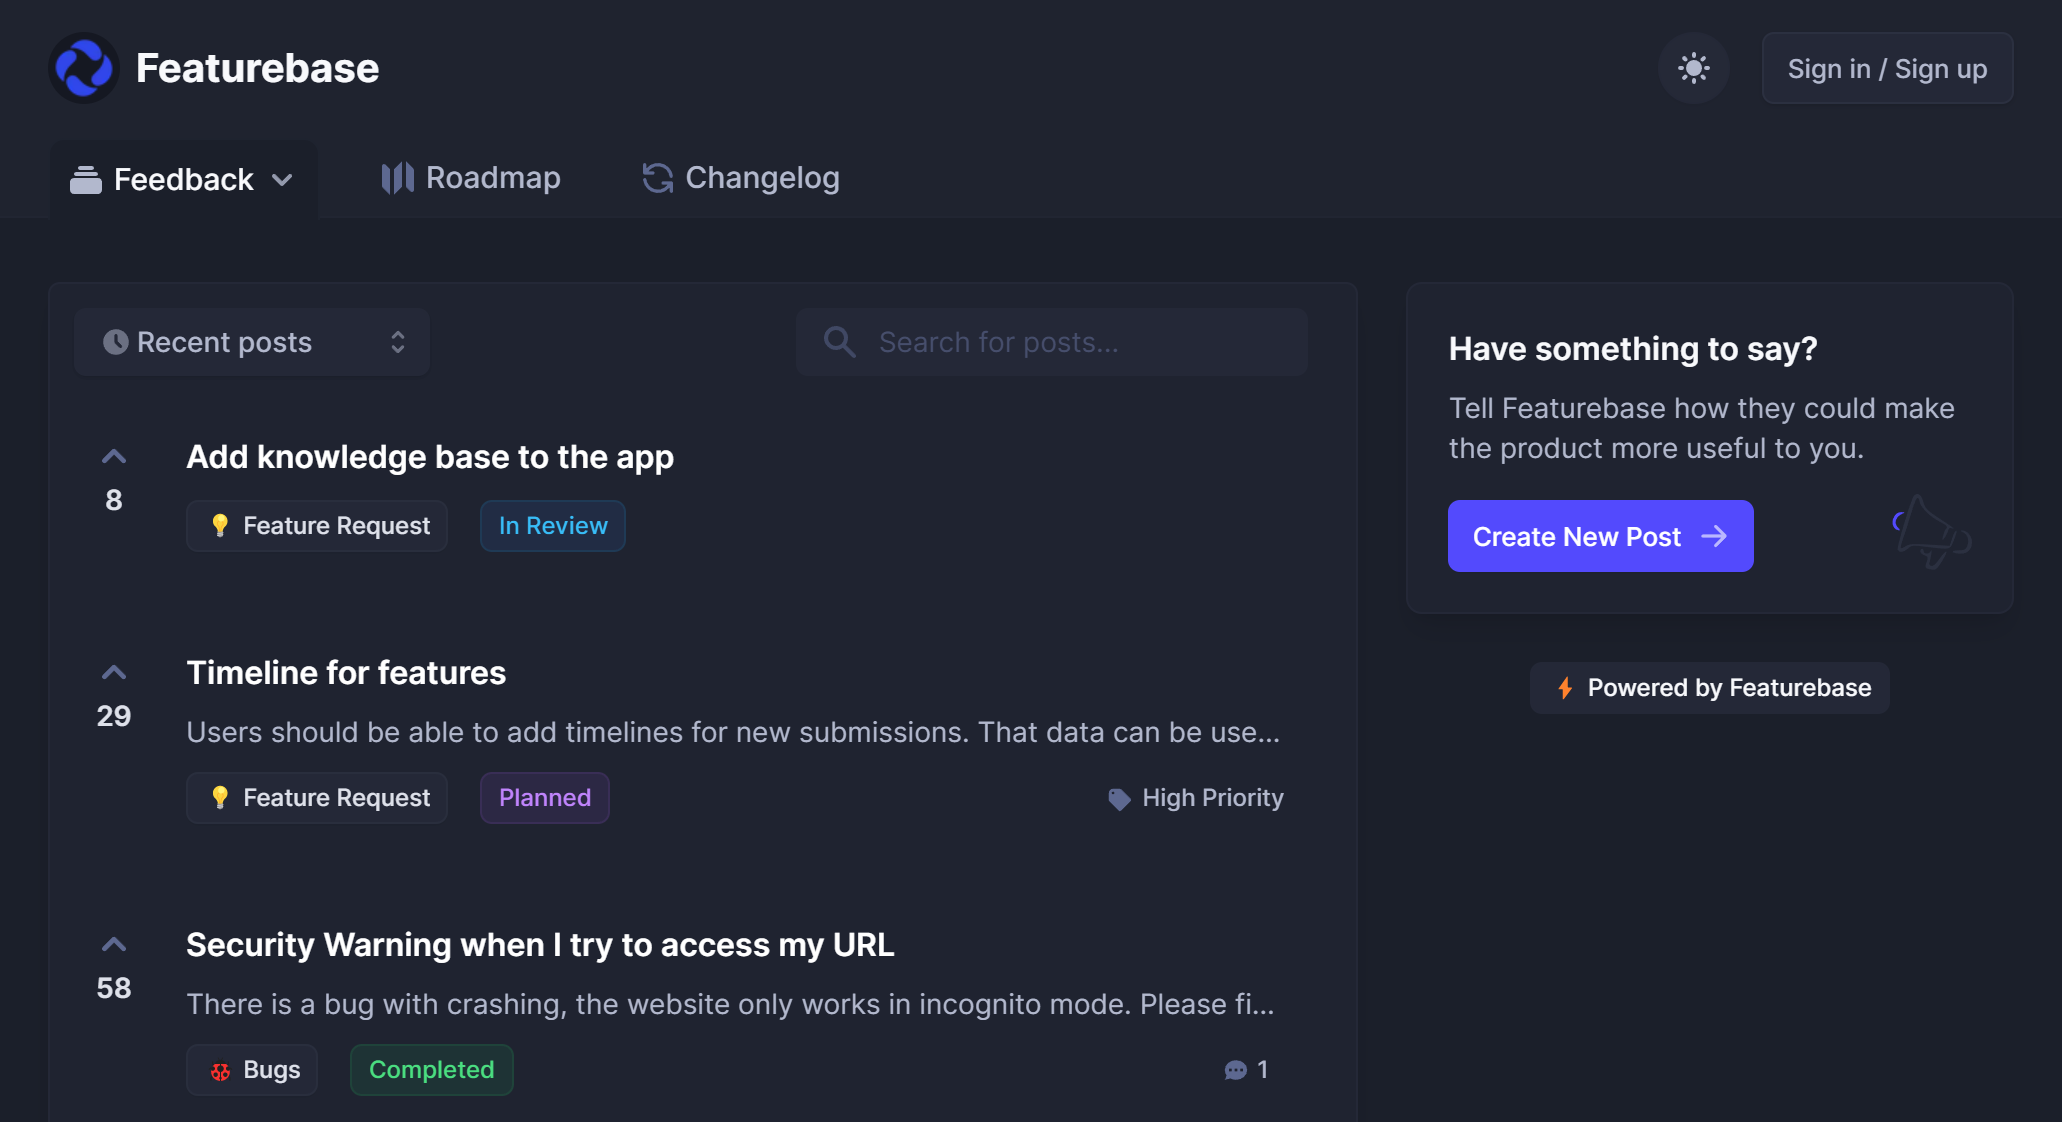Click the description starting 'There is a bug'
Image resolution: width=2062 pixels, height=1122 pixels.
tap(731, 1004)
